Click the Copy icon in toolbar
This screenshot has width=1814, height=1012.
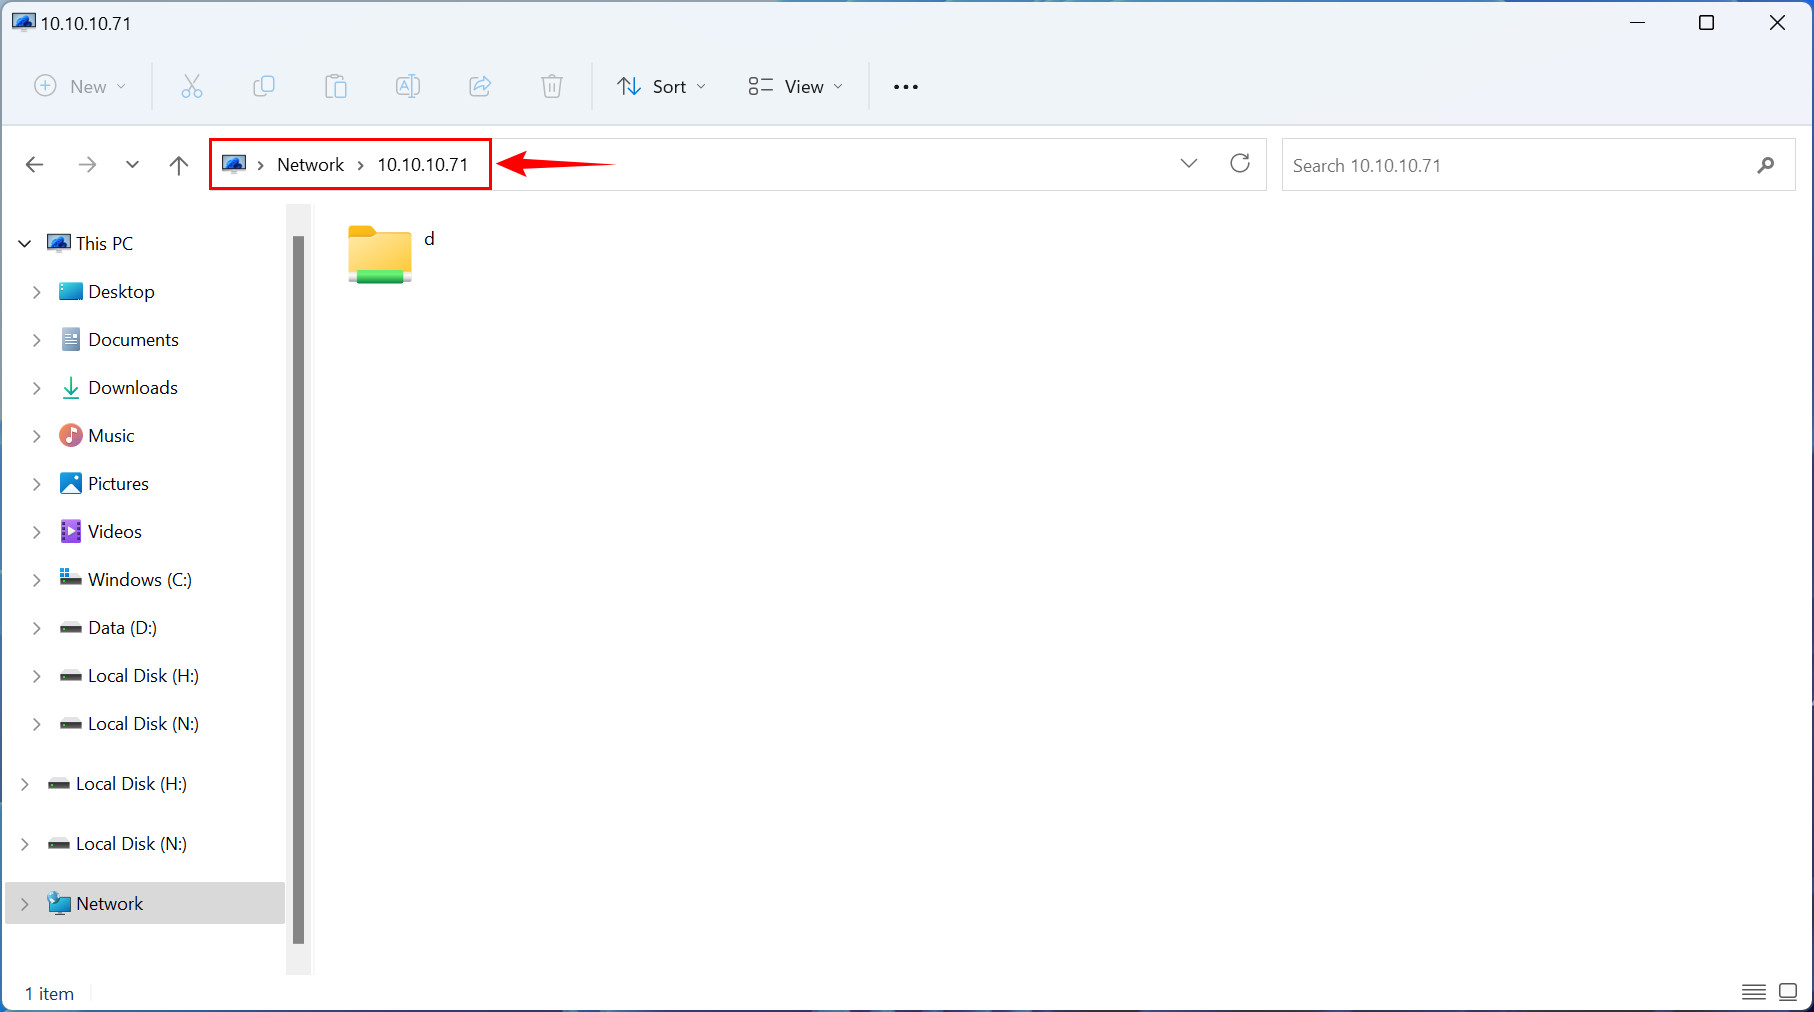point(264,87)
